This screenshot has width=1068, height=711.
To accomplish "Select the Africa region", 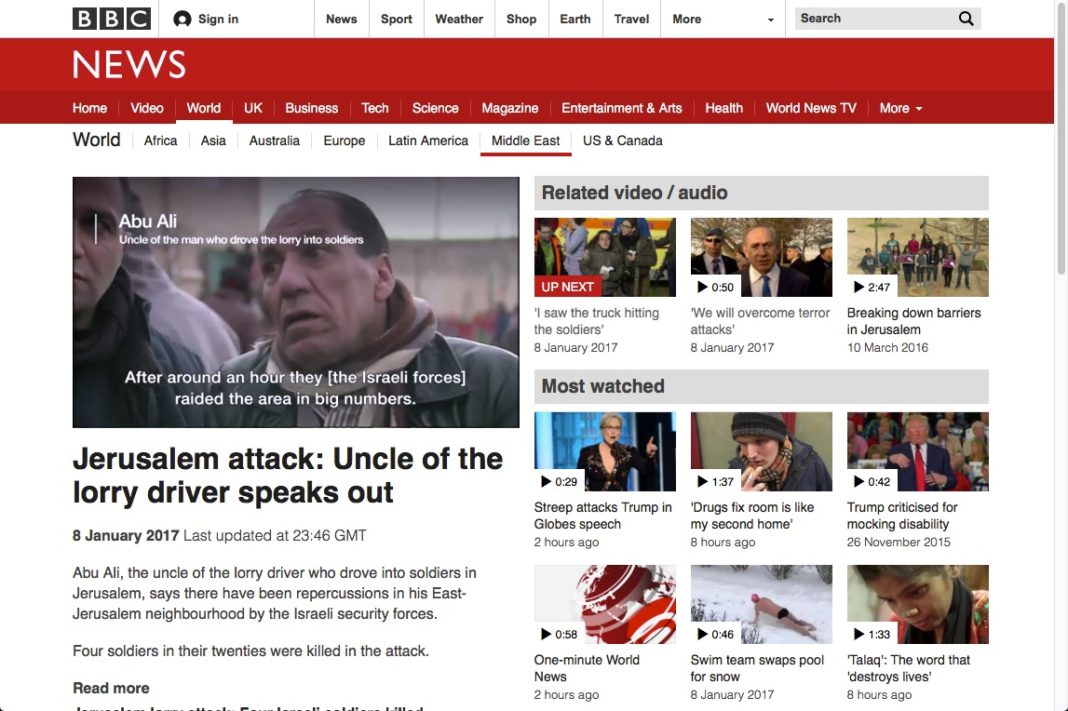I will pyautogui.click(x=160, y=141).
